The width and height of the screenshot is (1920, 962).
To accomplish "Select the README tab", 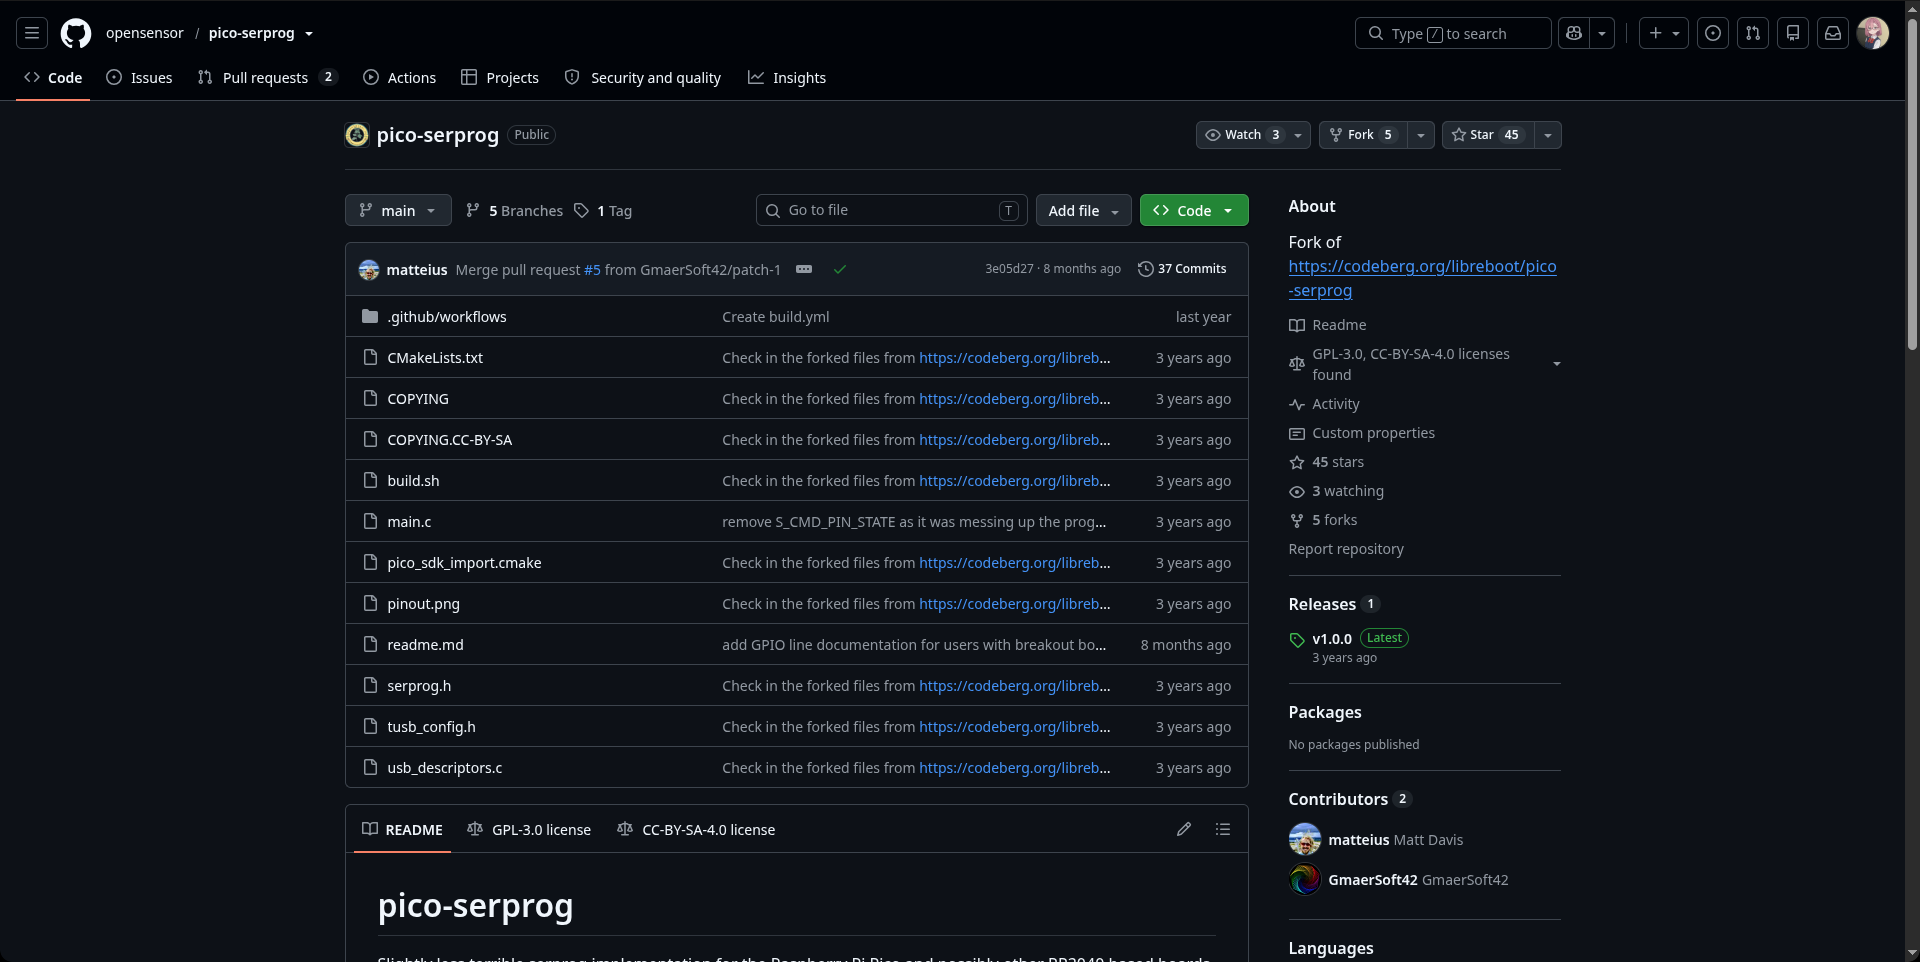I will [x=402, y=830].
